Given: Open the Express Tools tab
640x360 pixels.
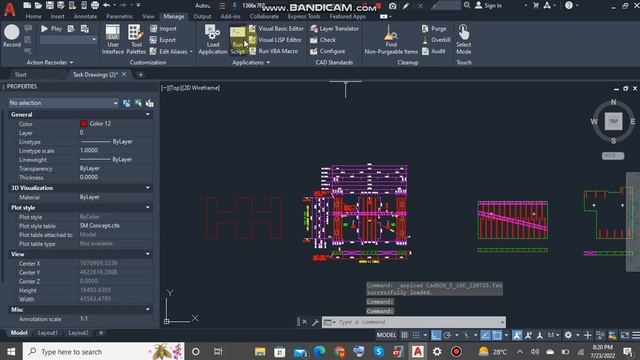Looking at the screenshot, I should tap(304, 17).
